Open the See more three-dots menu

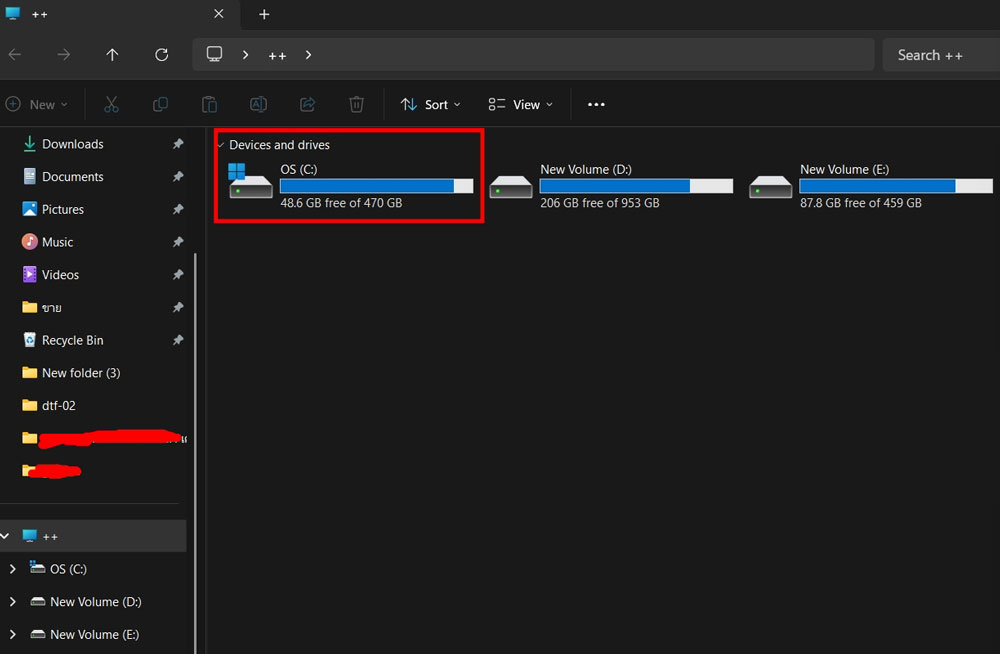point(596,105)
